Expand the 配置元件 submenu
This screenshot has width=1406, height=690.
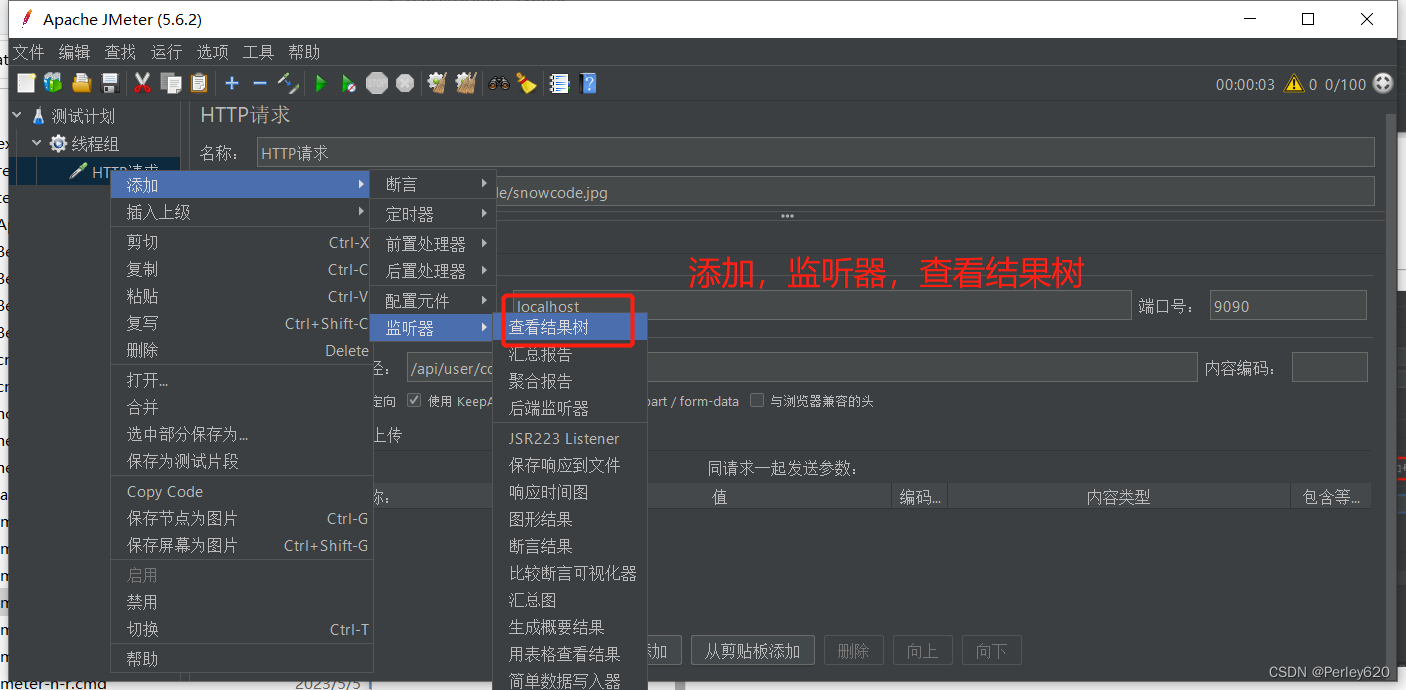coord(433,301)
